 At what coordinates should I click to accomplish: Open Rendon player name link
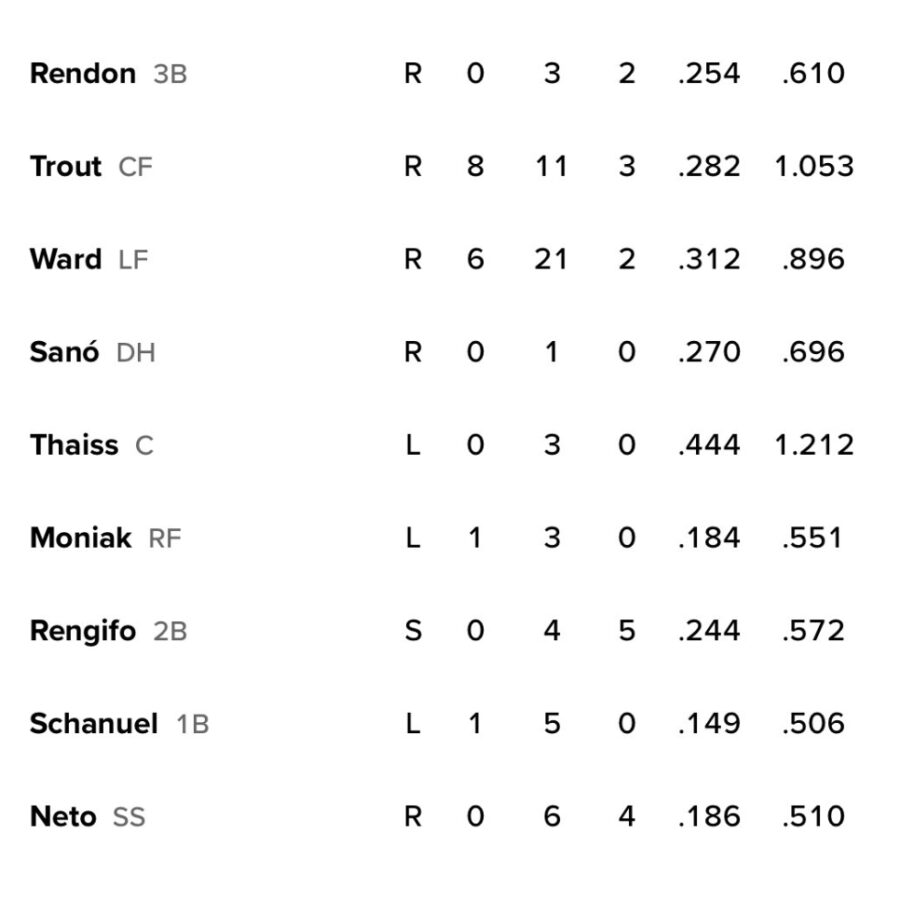(x=83, y=73)
